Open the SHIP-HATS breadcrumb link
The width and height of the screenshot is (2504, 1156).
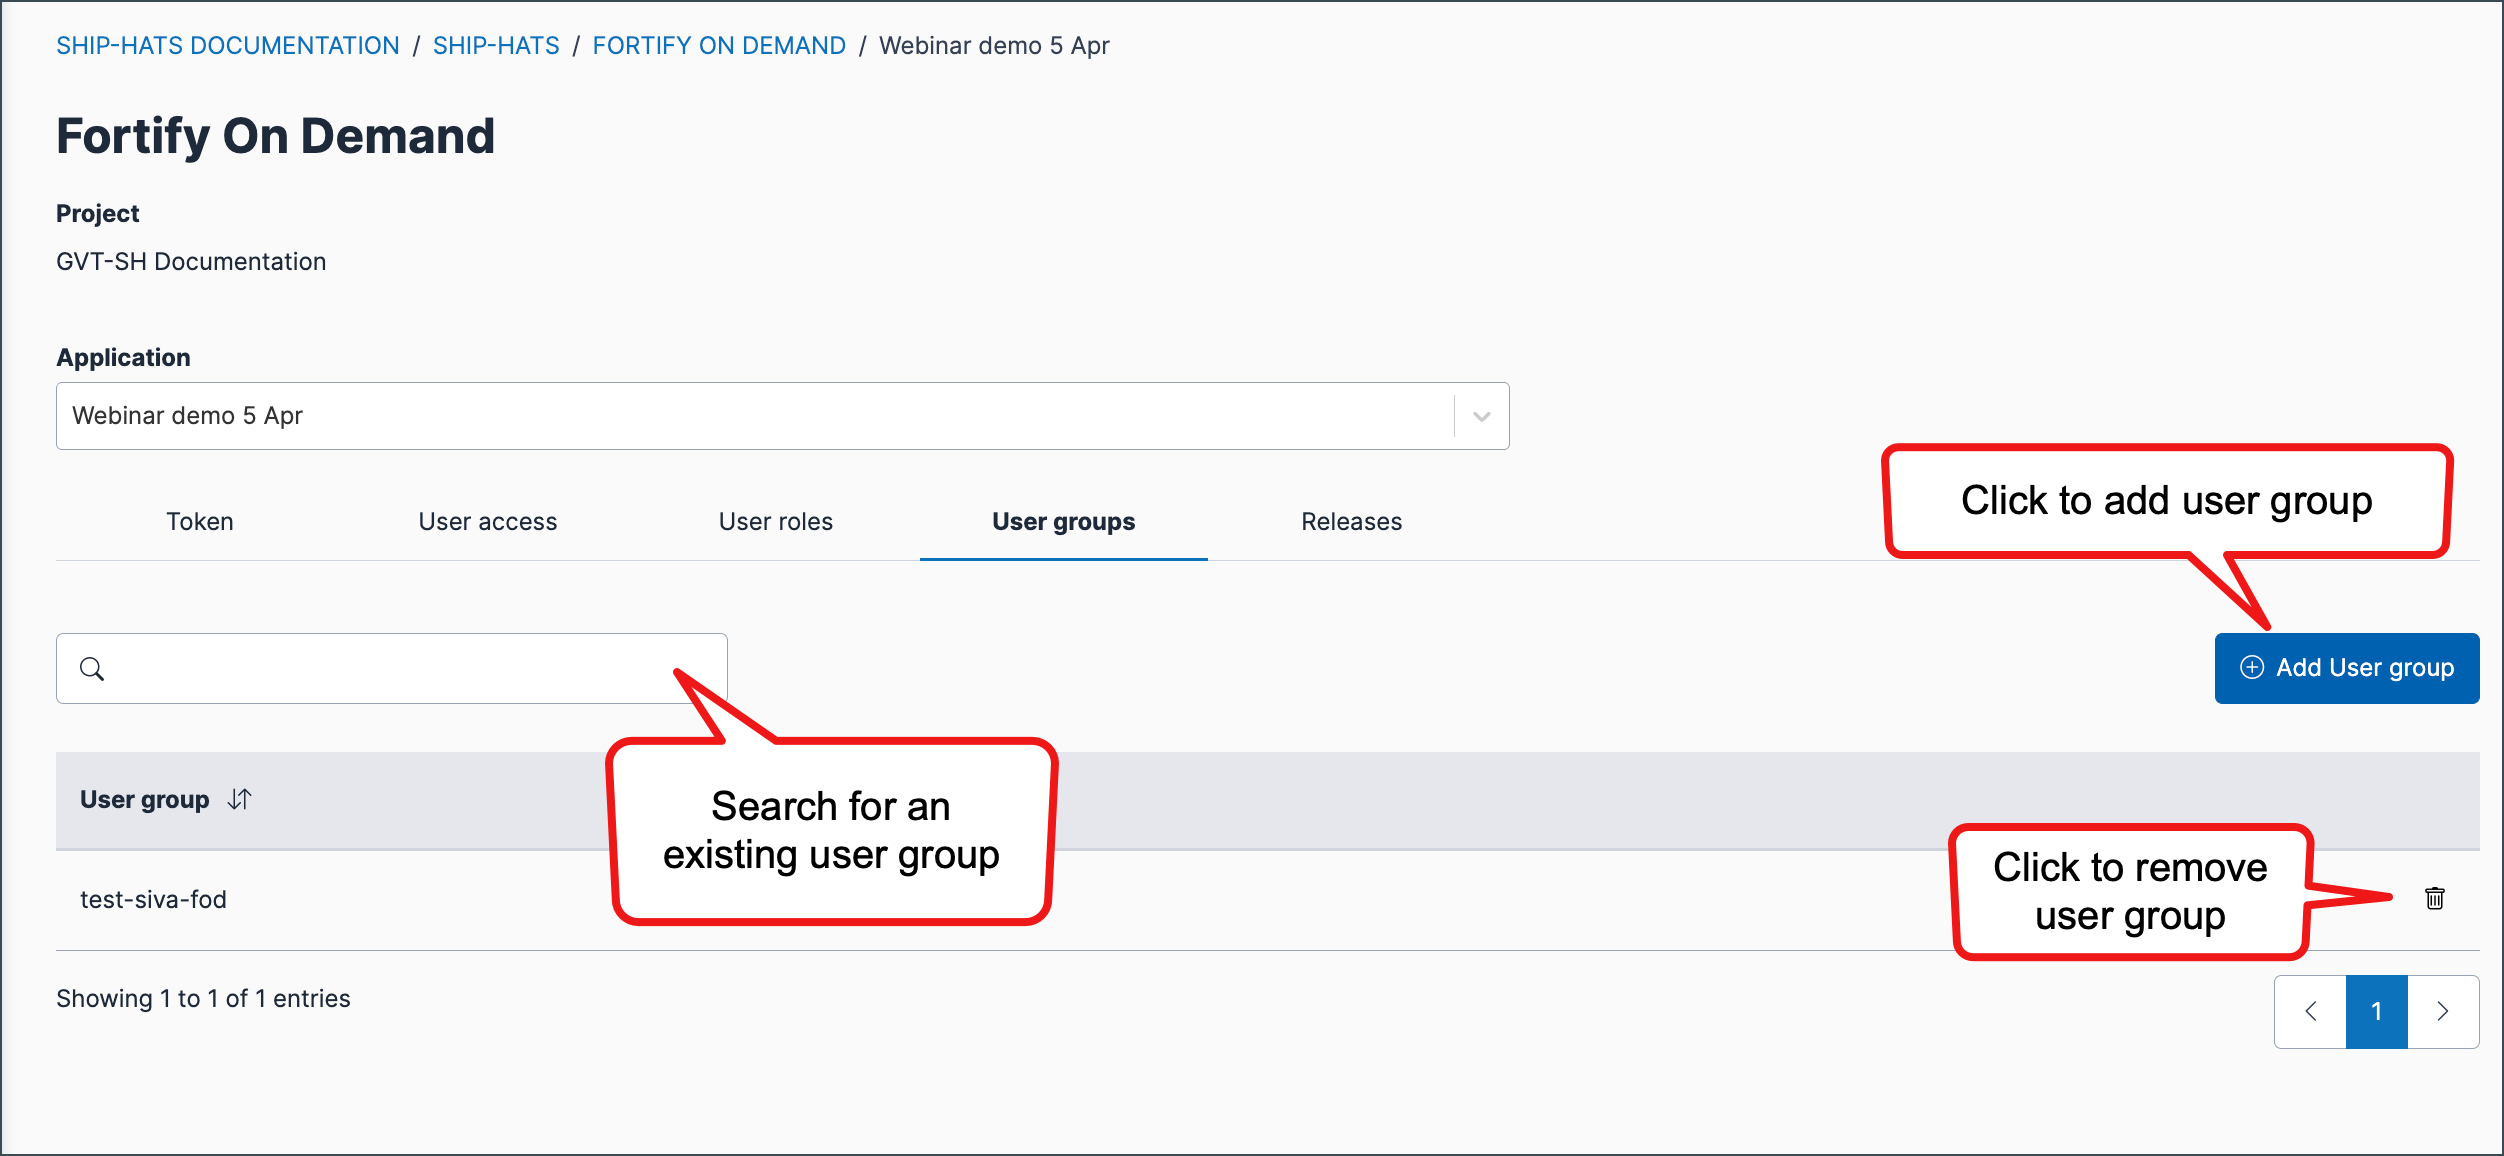click(496, 45)
